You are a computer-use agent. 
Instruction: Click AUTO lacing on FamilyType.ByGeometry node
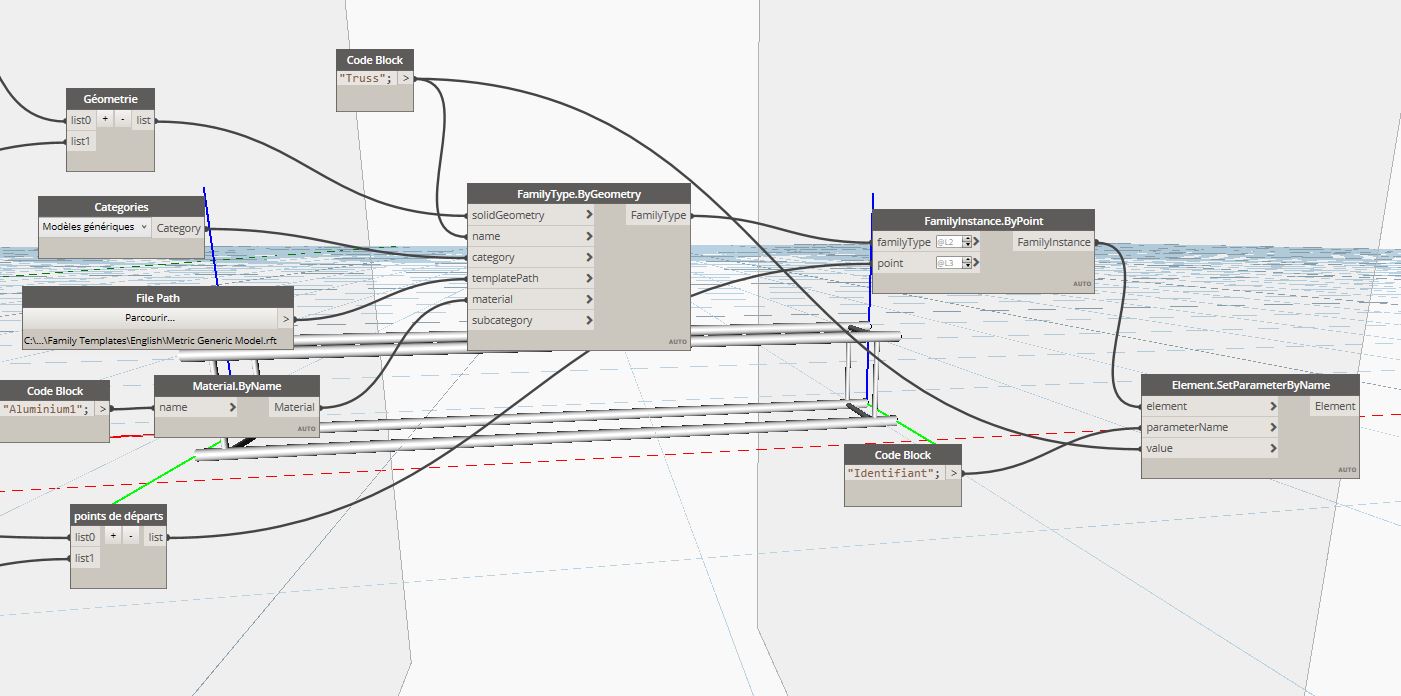coord(677,342)
